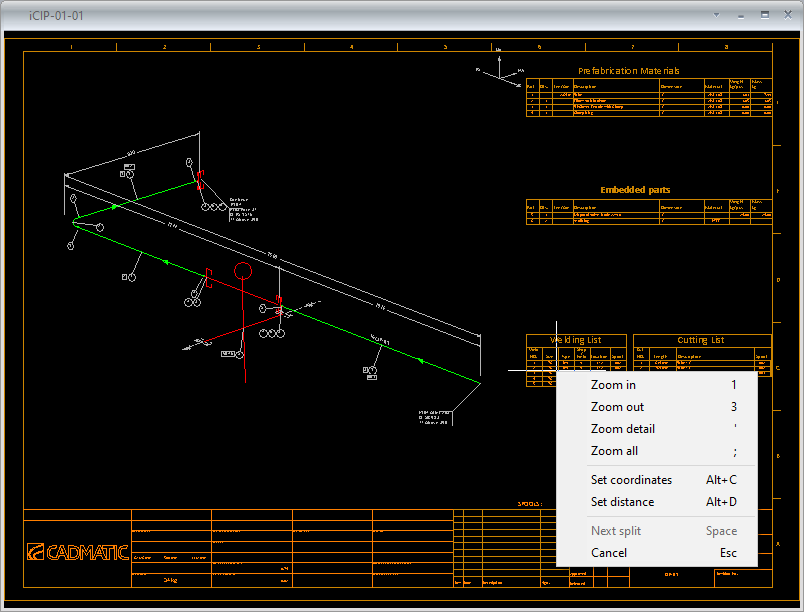Select the large red circle symbol on pipe

pos(243,271)
